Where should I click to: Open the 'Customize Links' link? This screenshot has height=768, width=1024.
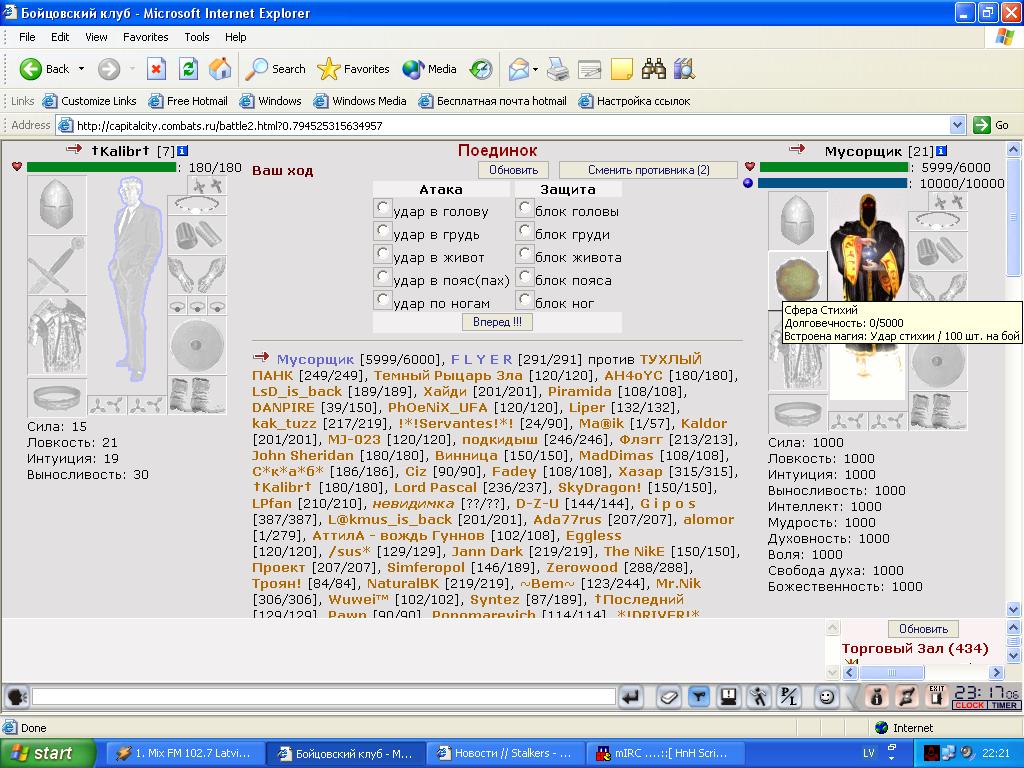point(89,101)
